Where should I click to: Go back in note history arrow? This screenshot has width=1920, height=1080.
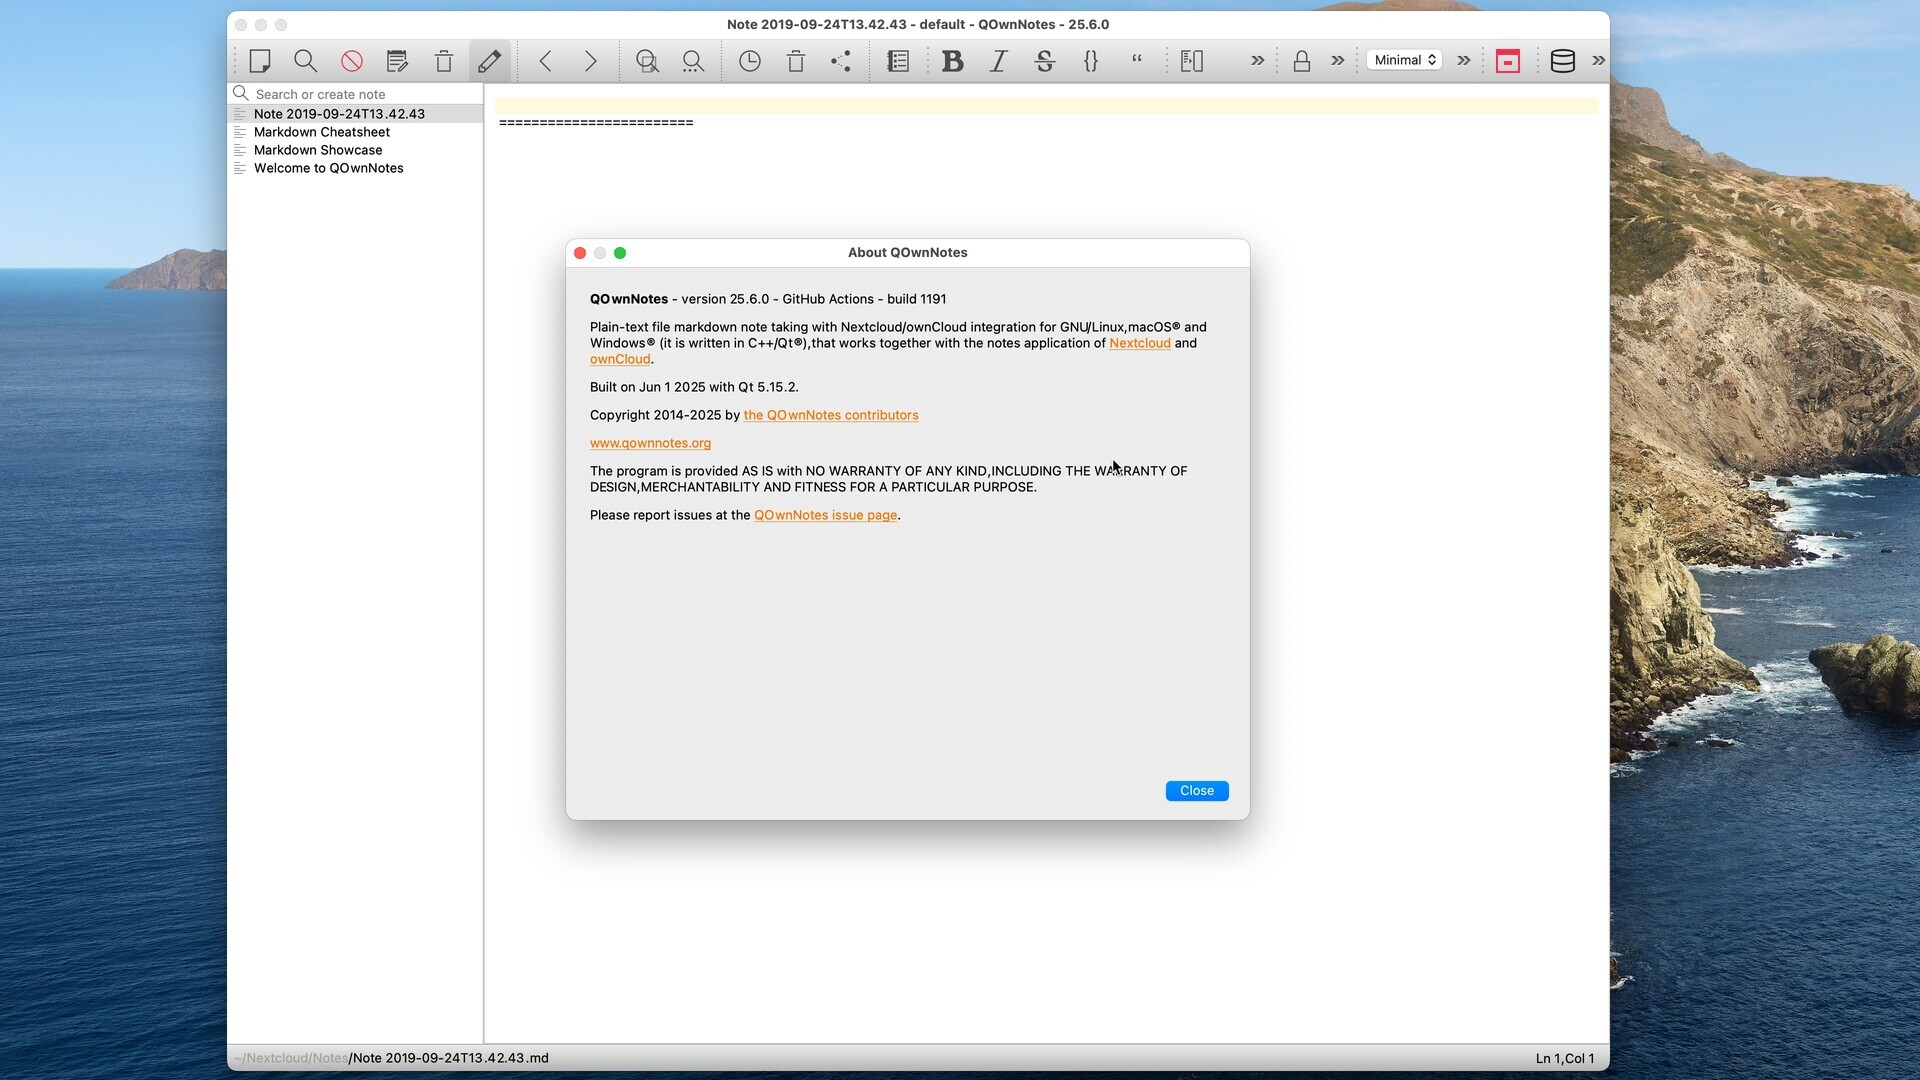click(546, 61)
